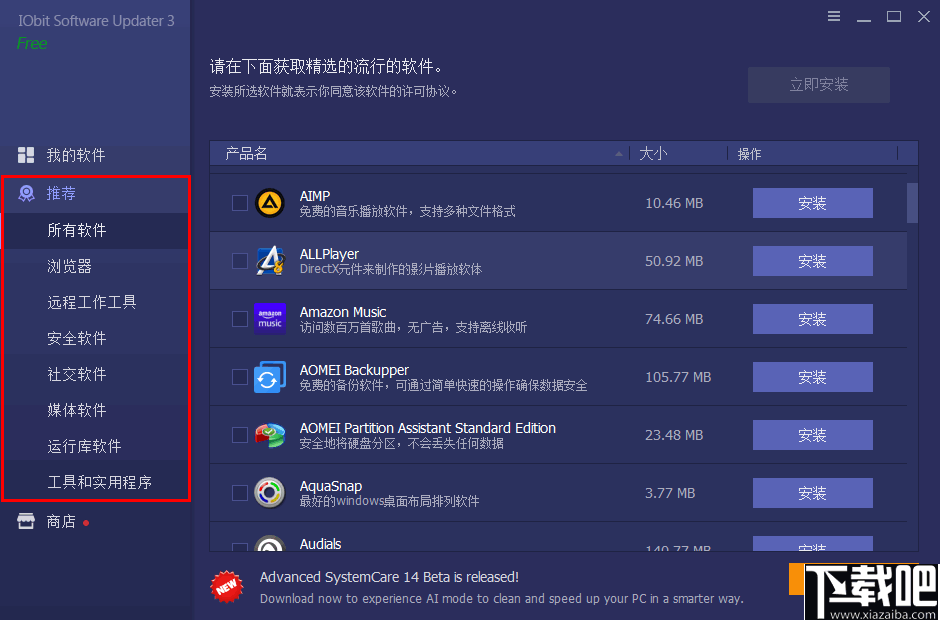Install AOMEI Backupper with 安装 button
The image size is (940, 620).
coord(812,377)
